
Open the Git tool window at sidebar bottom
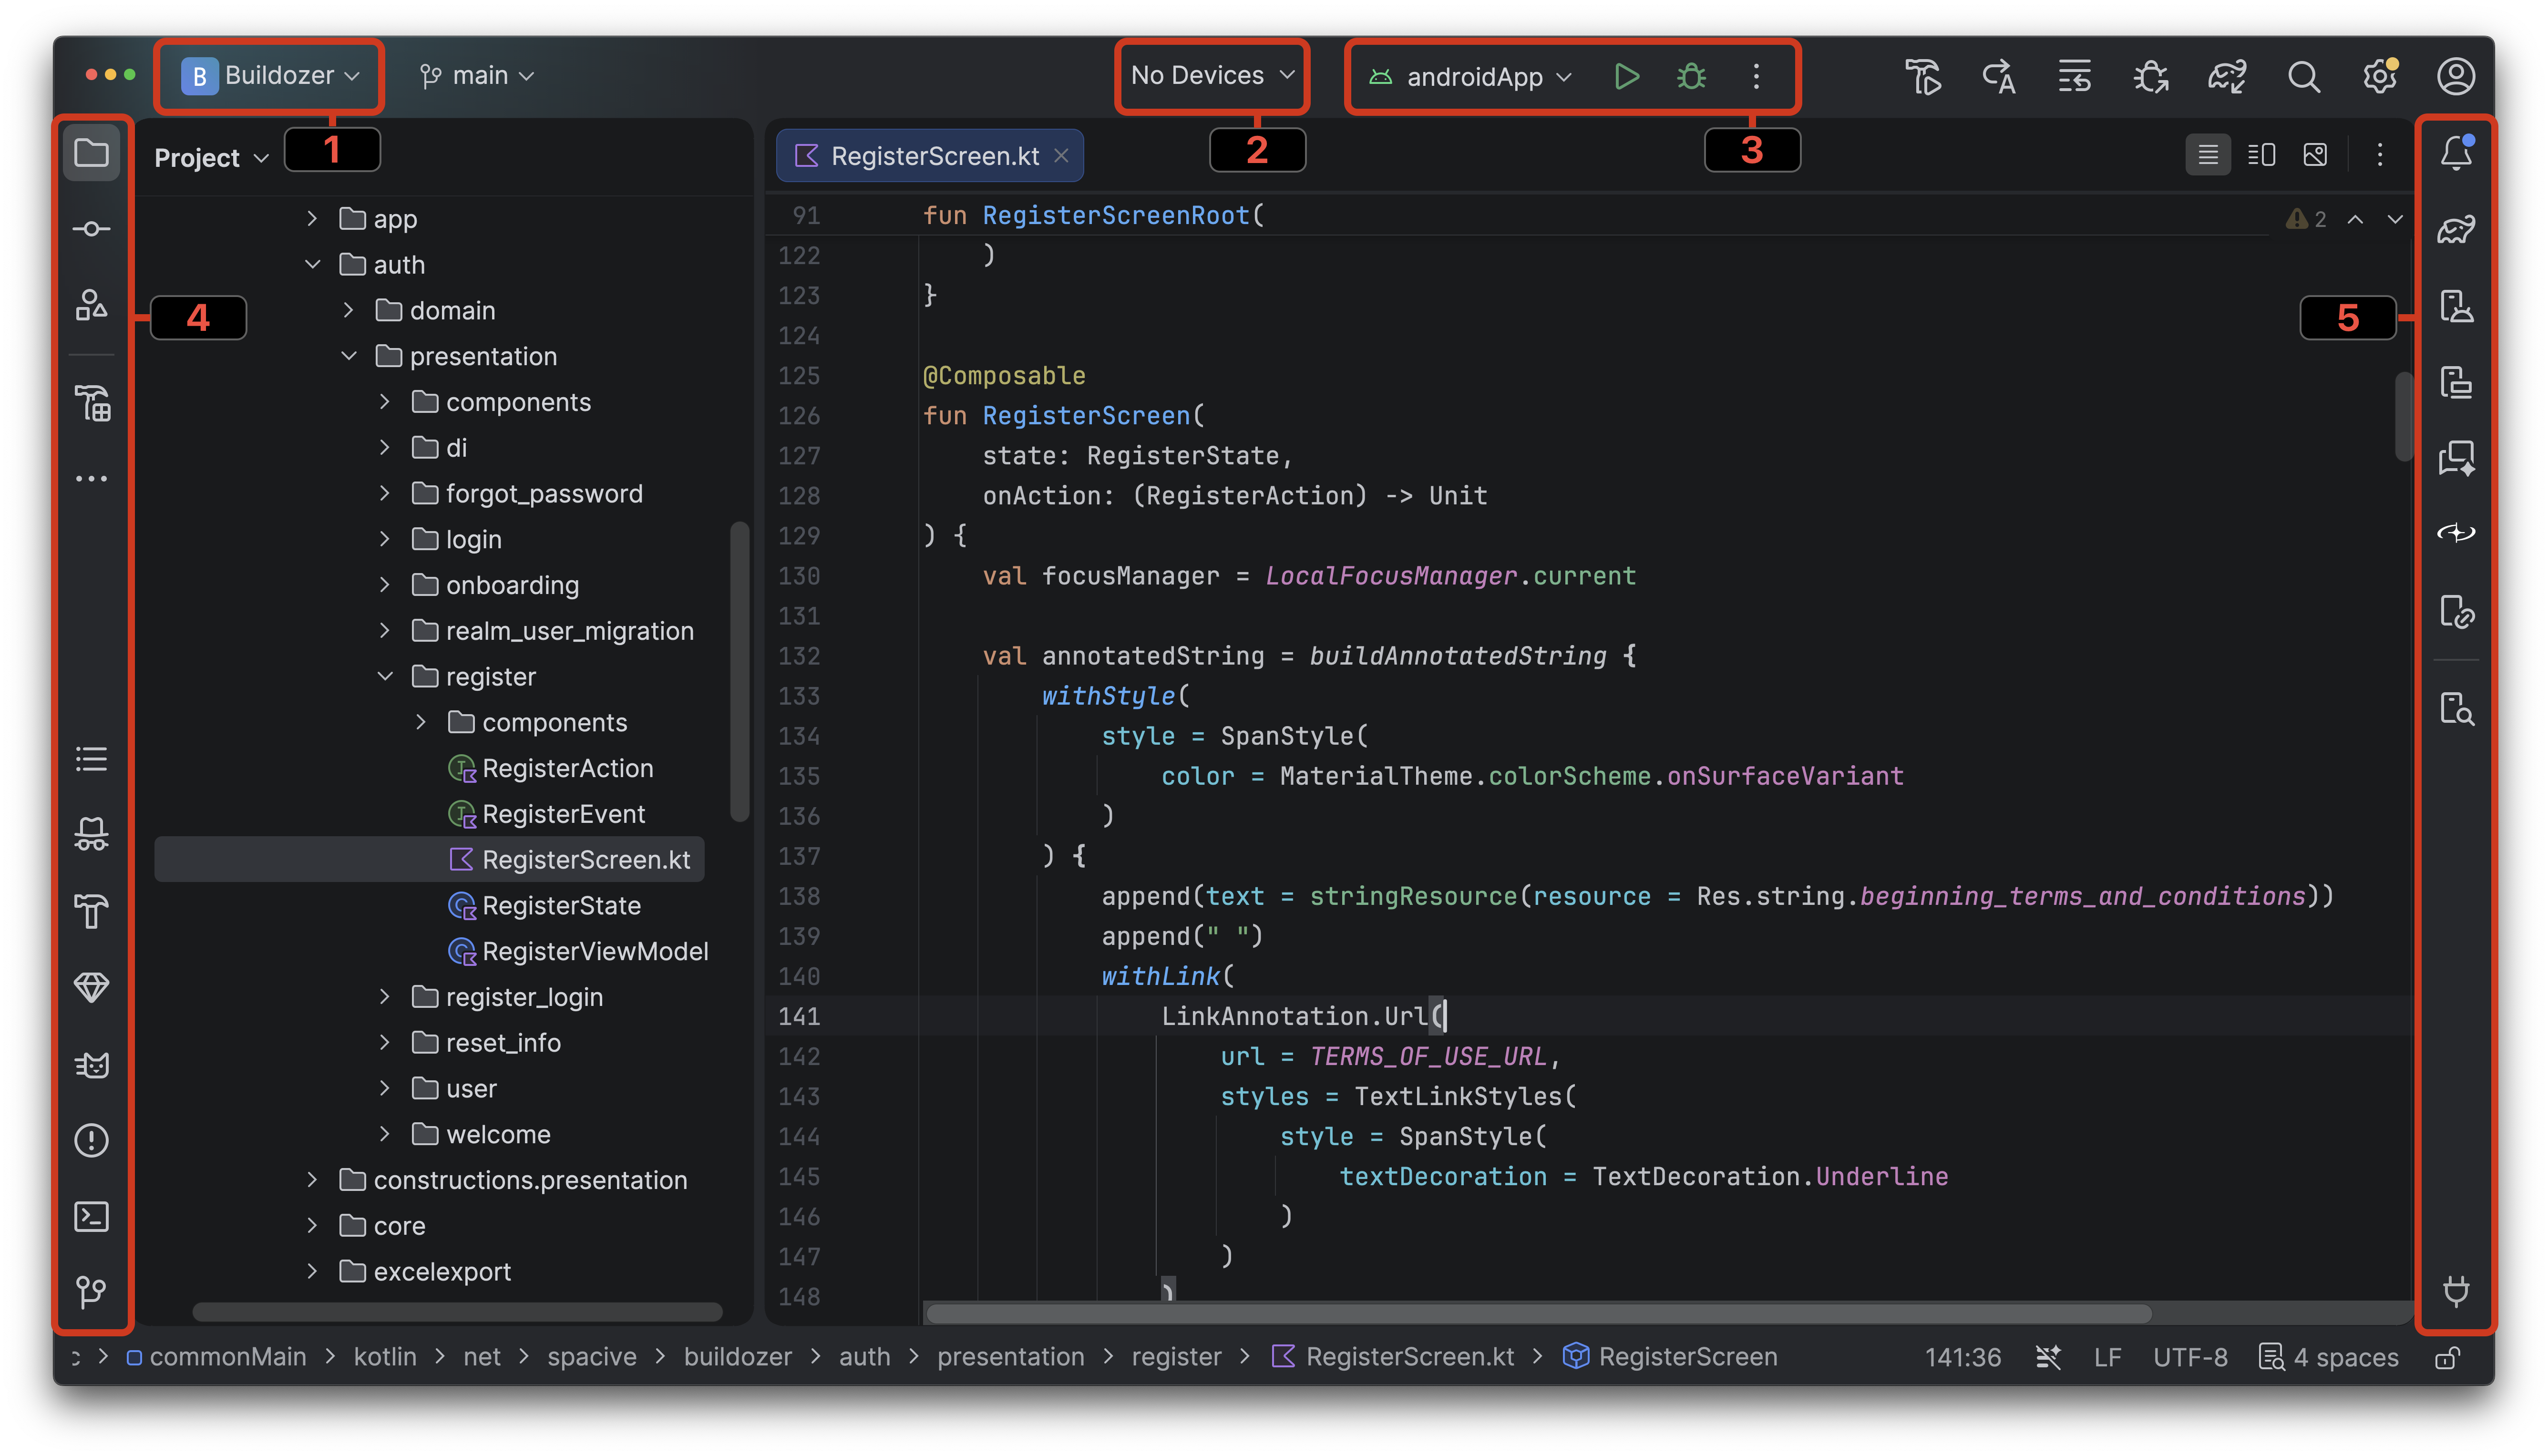(x=91, y=1292)
